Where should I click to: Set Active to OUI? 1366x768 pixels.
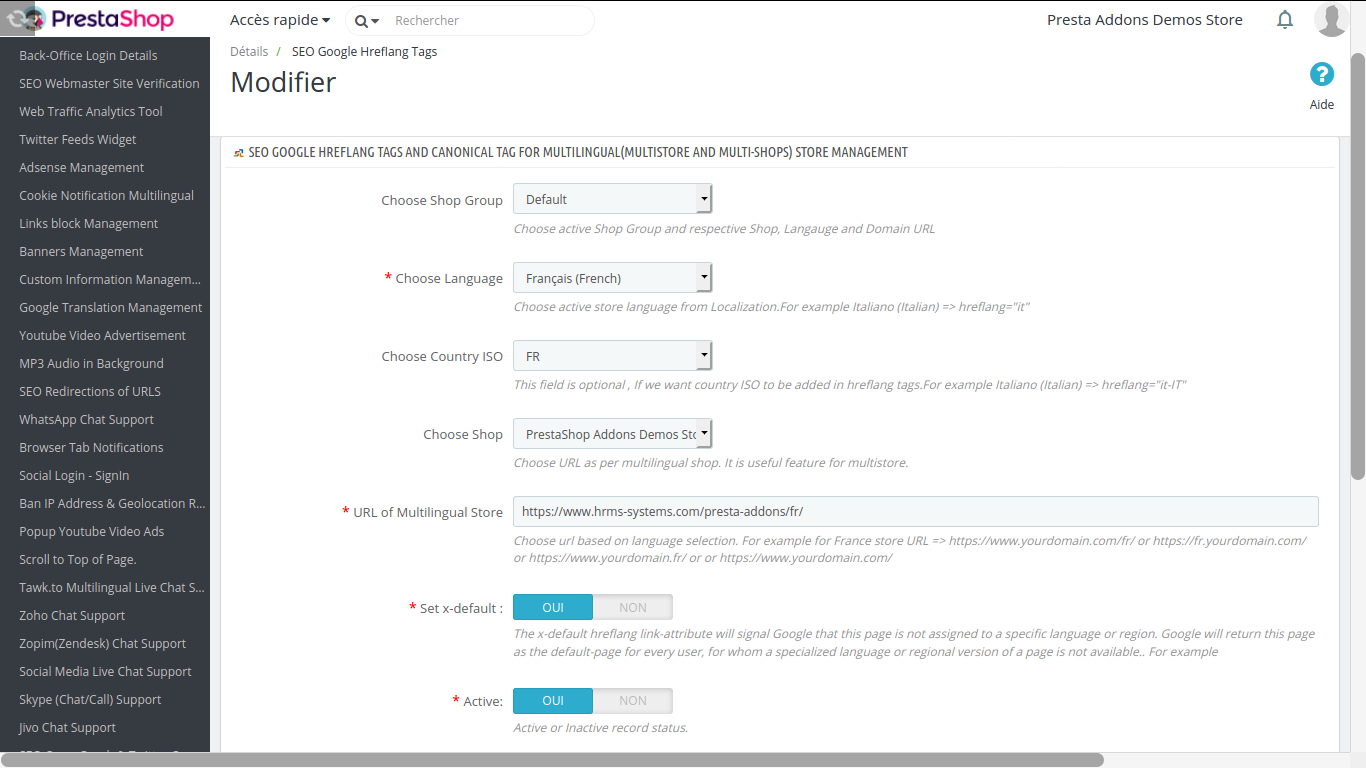coord(553,700)
